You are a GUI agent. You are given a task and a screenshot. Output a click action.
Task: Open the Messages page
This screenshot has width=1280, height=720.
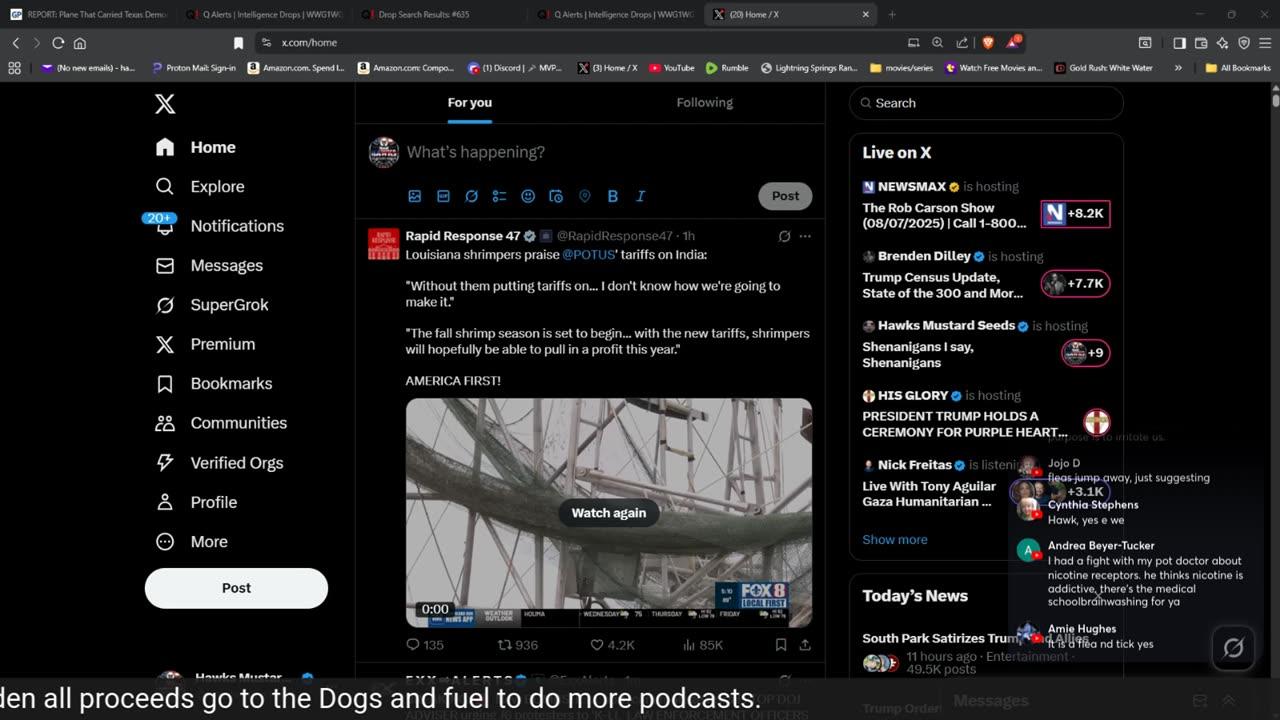coord(209,265)
